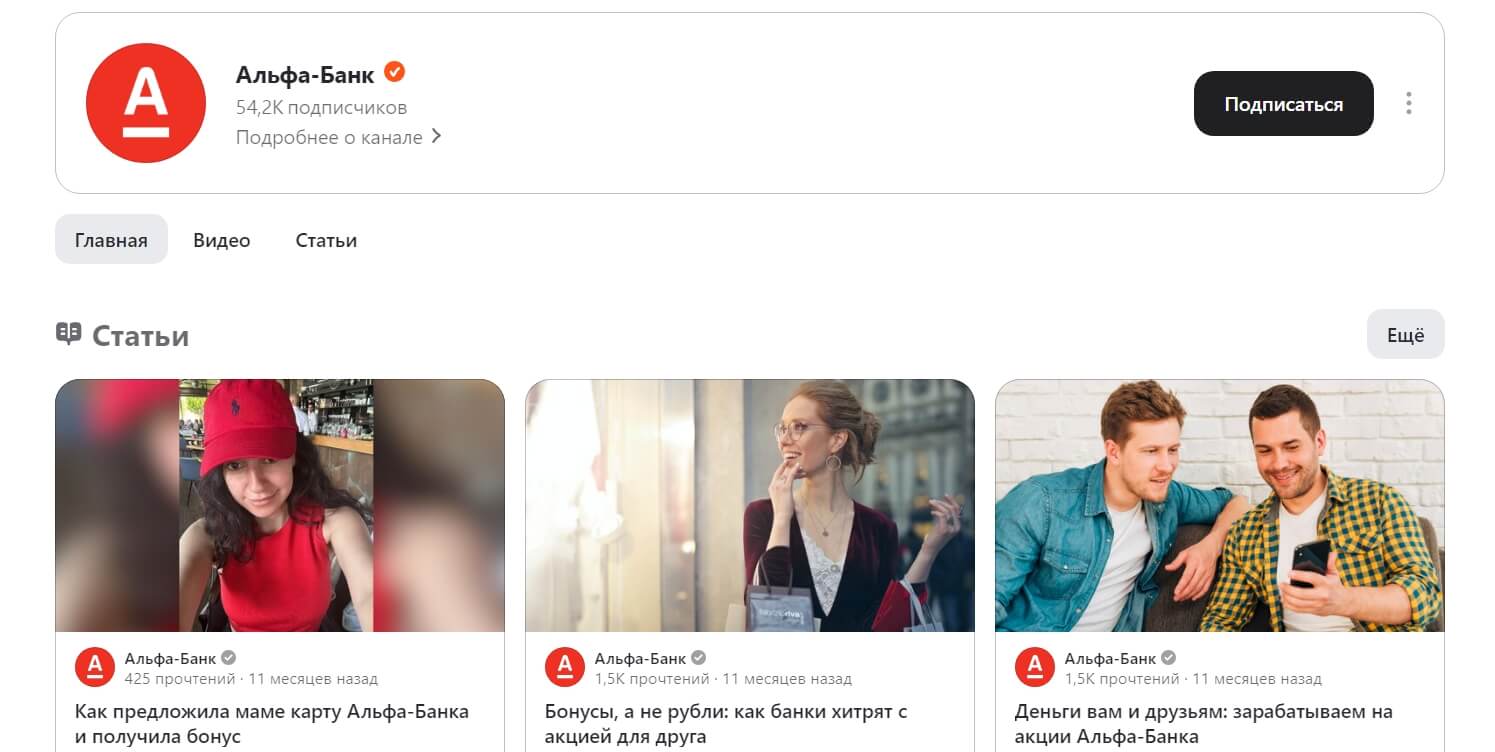Click Alfa-Bank avatar on the mom's card article
This screenshot has height=752, width=1495.
pyautogui.click(x=95, y=667)
